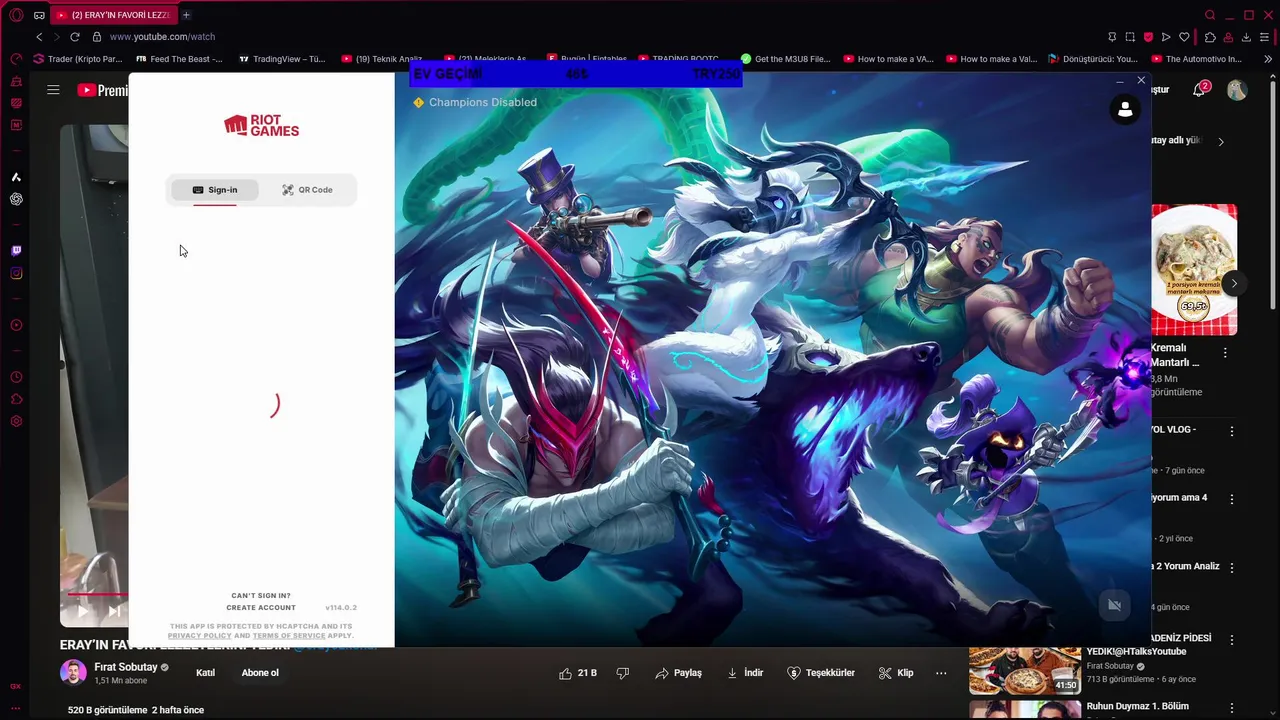Click the Riot client profile avatar icon
The width and height of the screenshot is (1280, 720).
pyautogui.click(x=1125, y=110)
